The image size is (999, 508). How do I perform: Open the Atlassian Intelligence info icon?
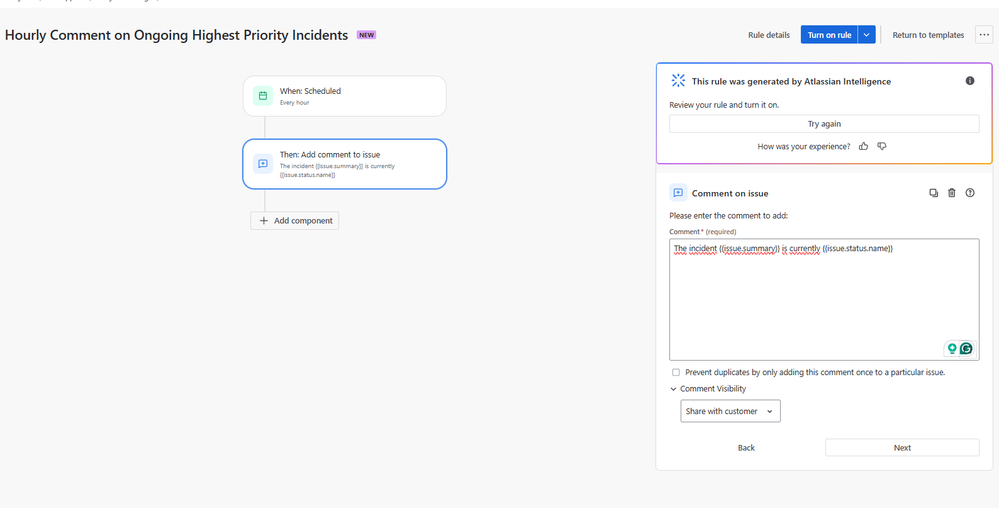[970, 81]
